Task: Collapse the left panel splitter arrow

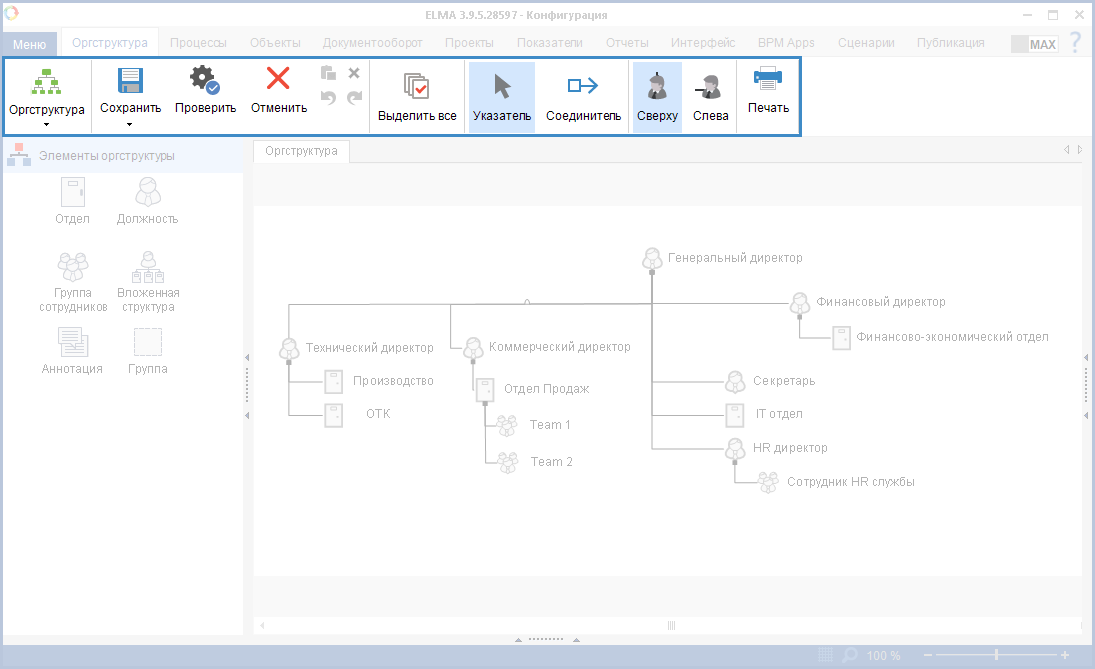Action: point(247,357)
